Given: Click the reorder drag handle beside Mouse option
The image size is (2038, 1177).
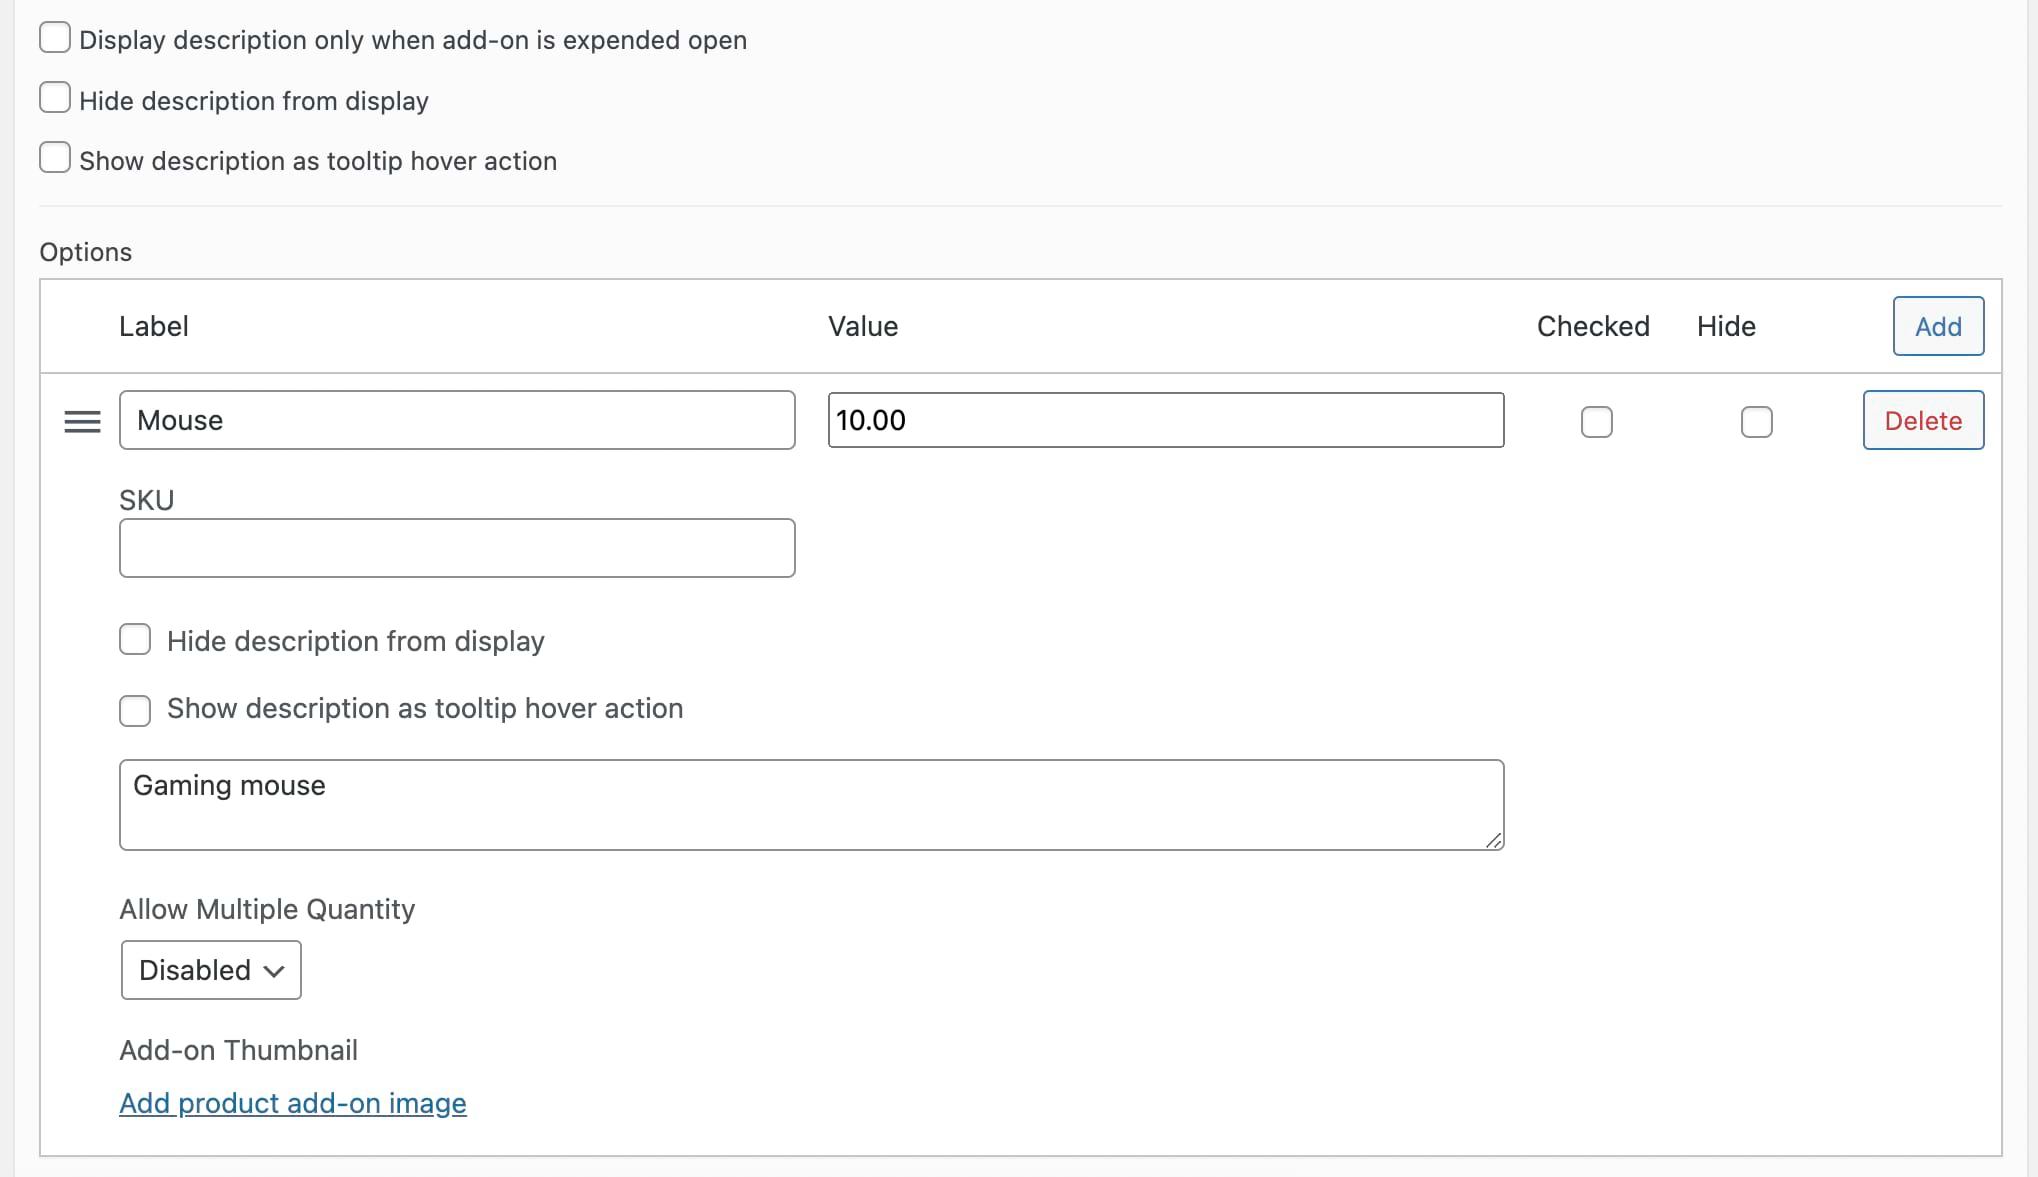Looking at the screenshot, I should (x=82, y=421).
